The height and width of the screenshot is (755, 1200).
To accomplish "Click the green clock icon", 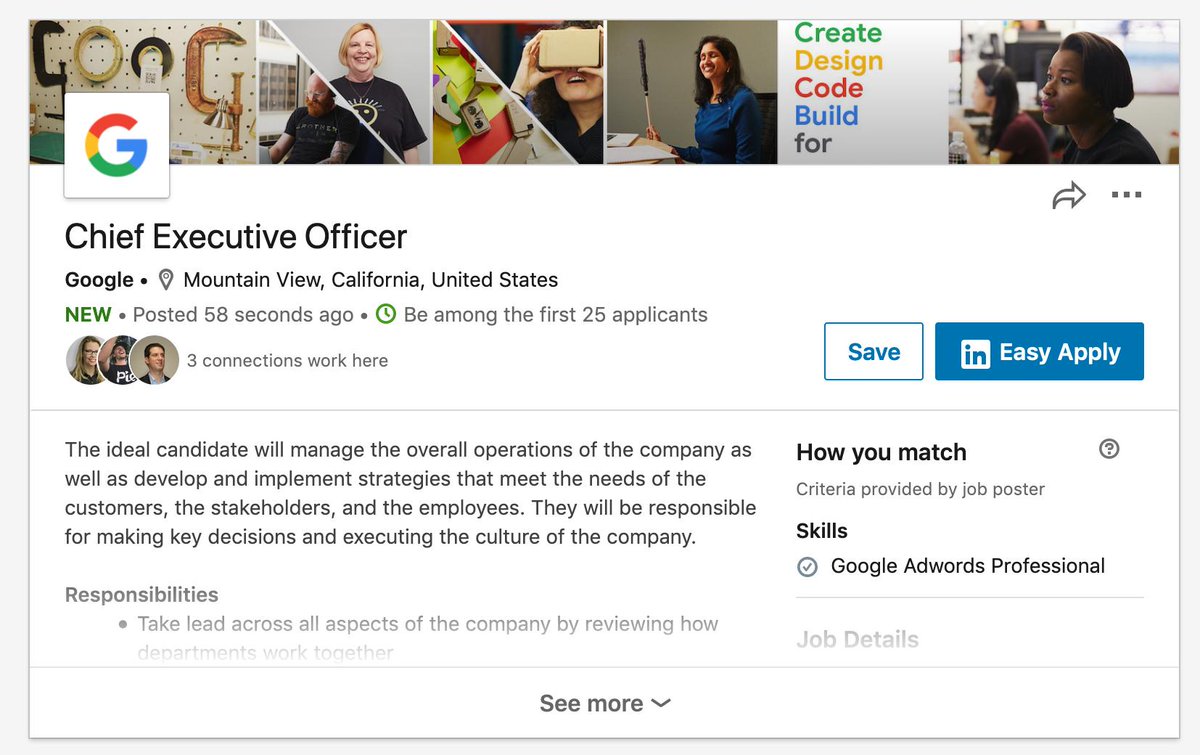I will [x=386, y=314].
